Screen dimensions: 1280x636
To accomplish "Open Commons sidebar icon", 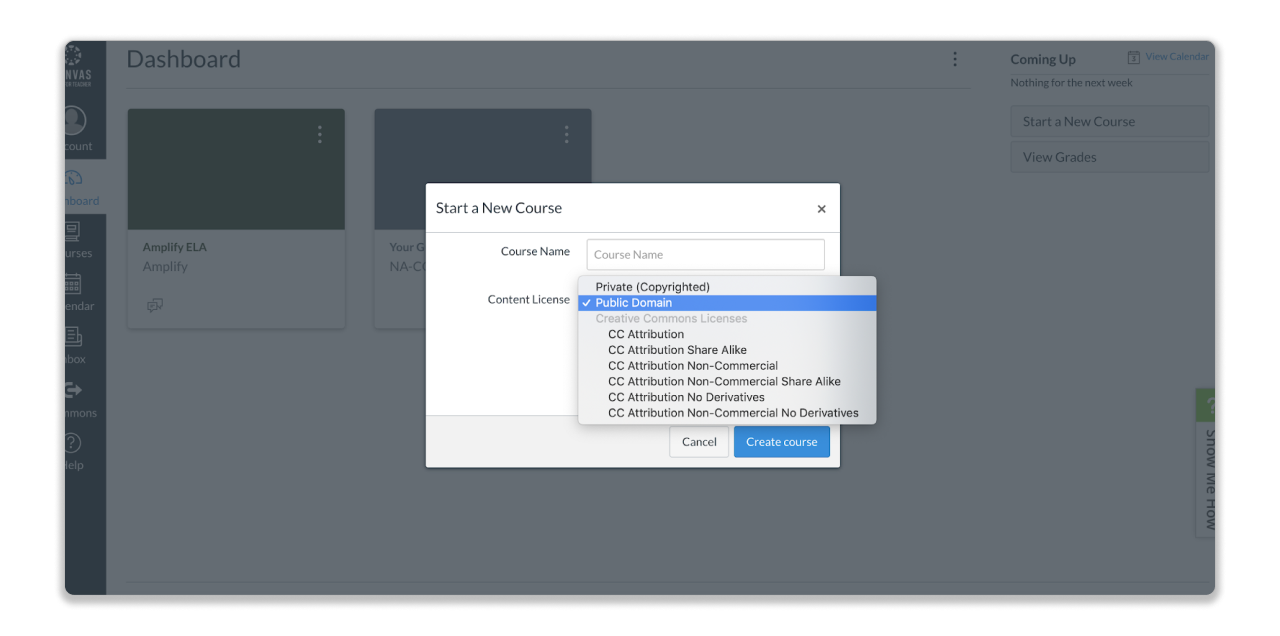I will [x=74, y=390].
